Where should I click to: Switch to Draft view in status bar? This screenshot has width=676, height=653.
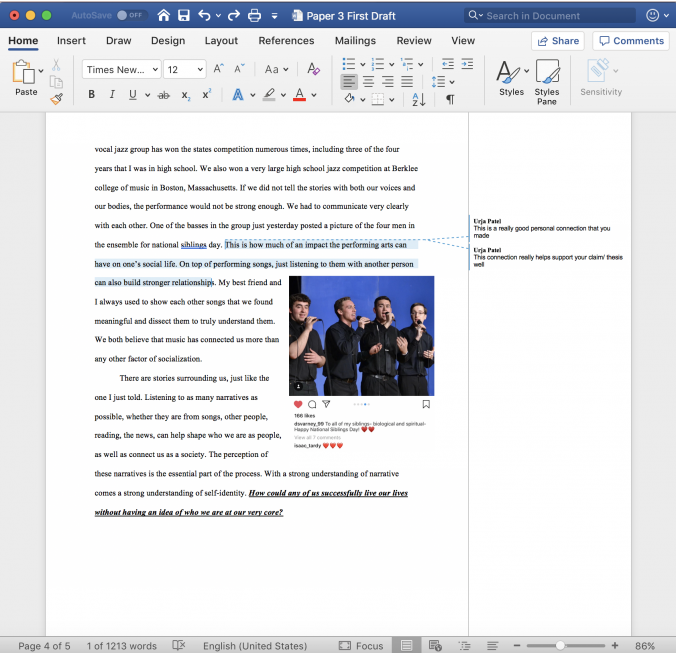tap(492, 646)
